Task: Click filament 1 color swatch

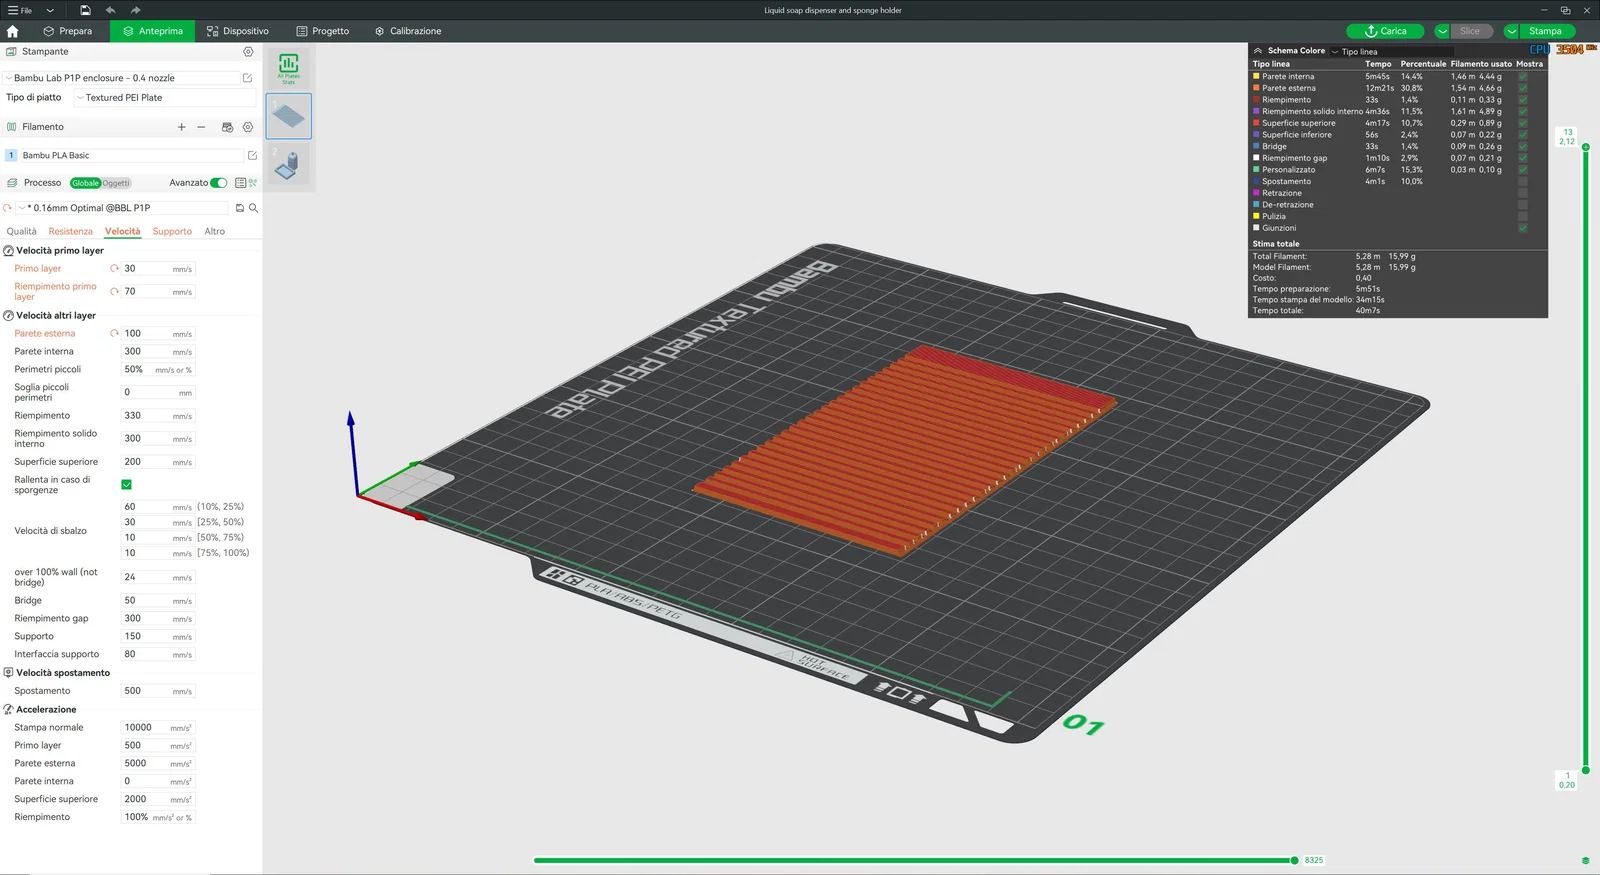Action: coord(11,156)
